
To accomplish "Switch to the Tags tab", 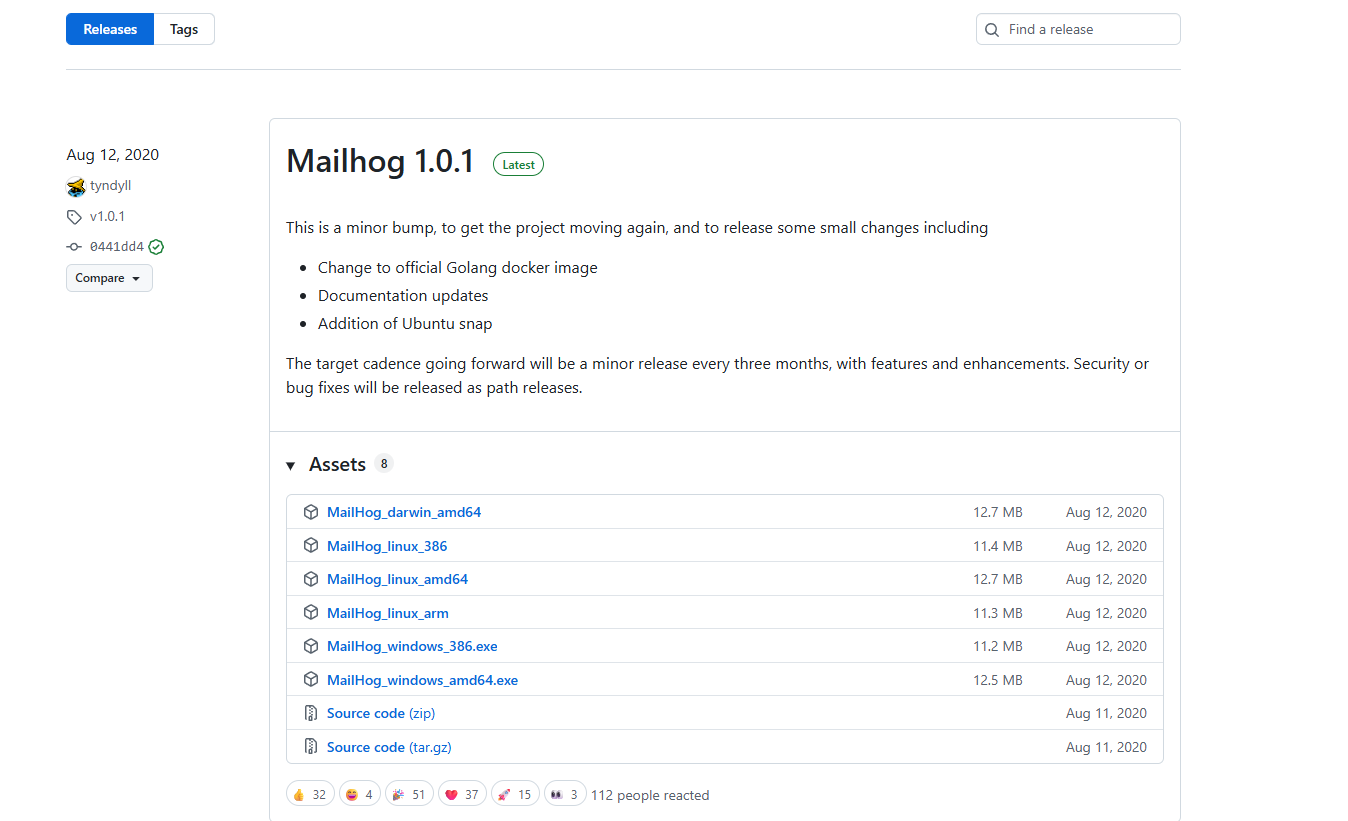I will [x=184, y=29].
